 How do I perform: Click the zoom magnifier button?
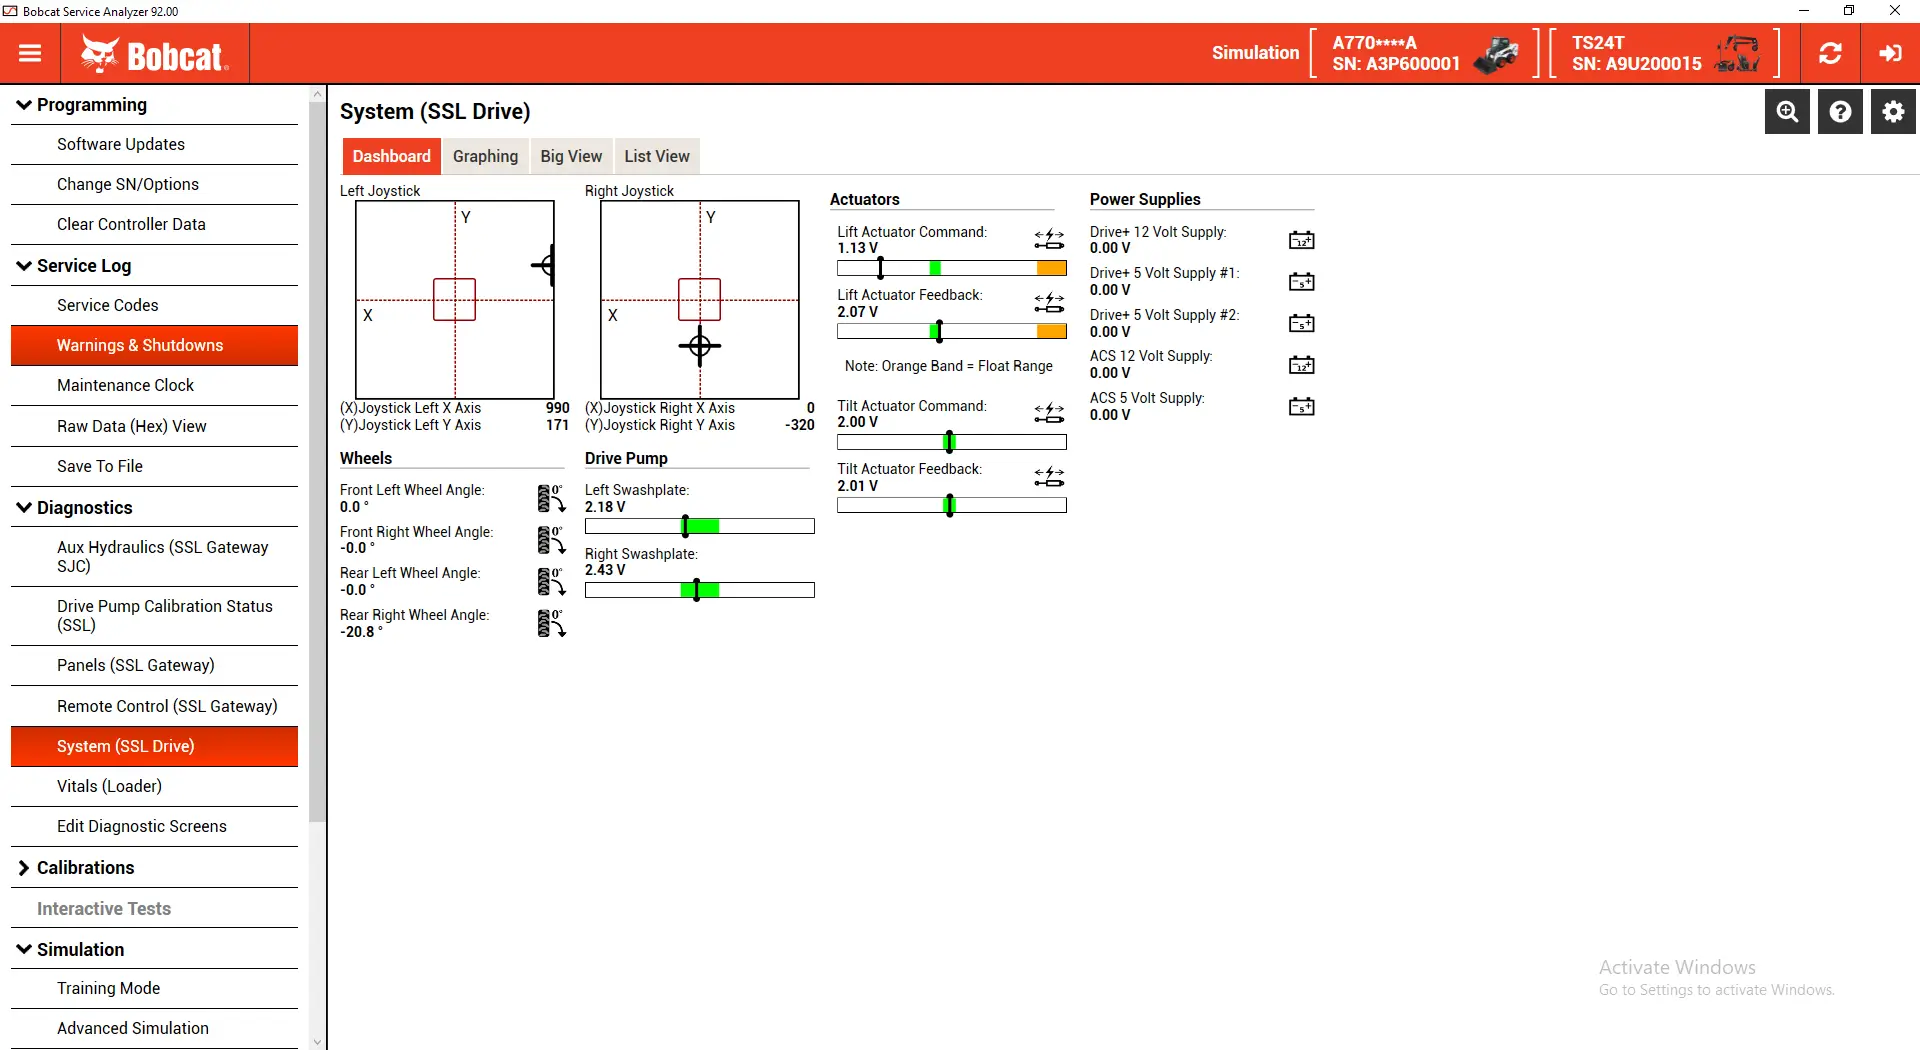[1787, 112]
